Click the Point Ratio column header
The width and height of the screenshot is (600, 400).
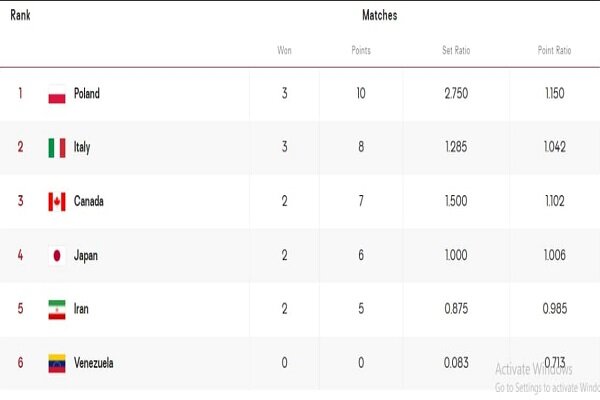click(554, 50)
